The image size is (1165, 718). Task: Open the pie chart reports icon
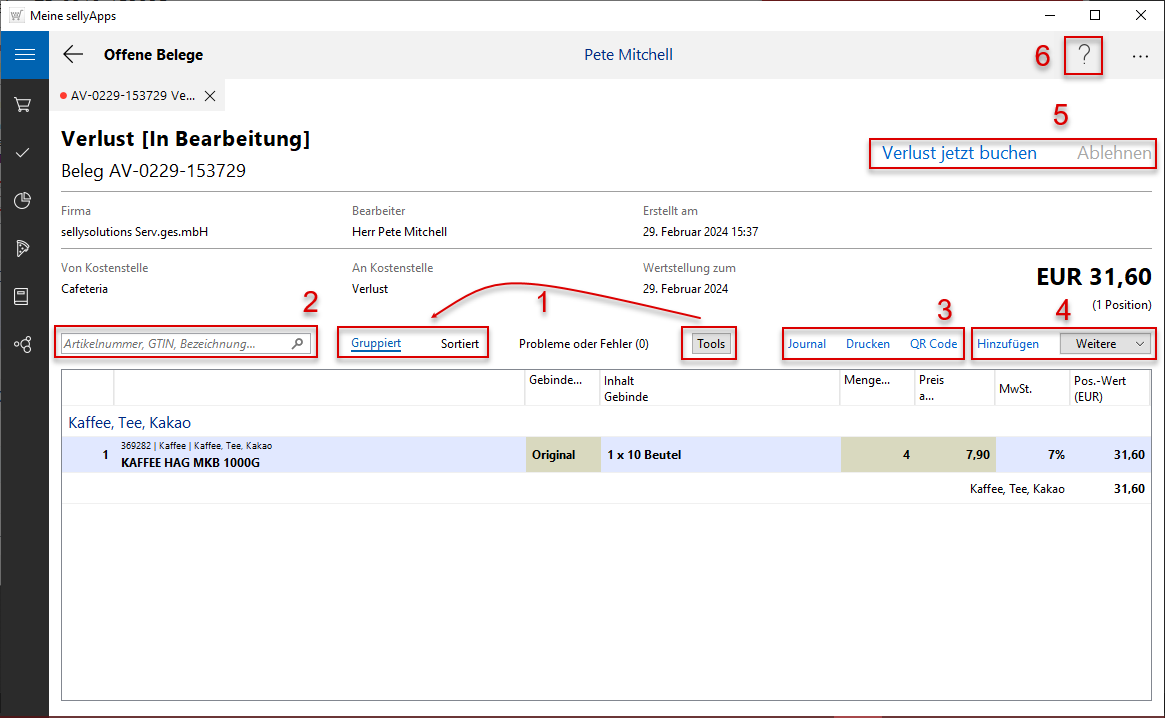click(x=23, y=200)
